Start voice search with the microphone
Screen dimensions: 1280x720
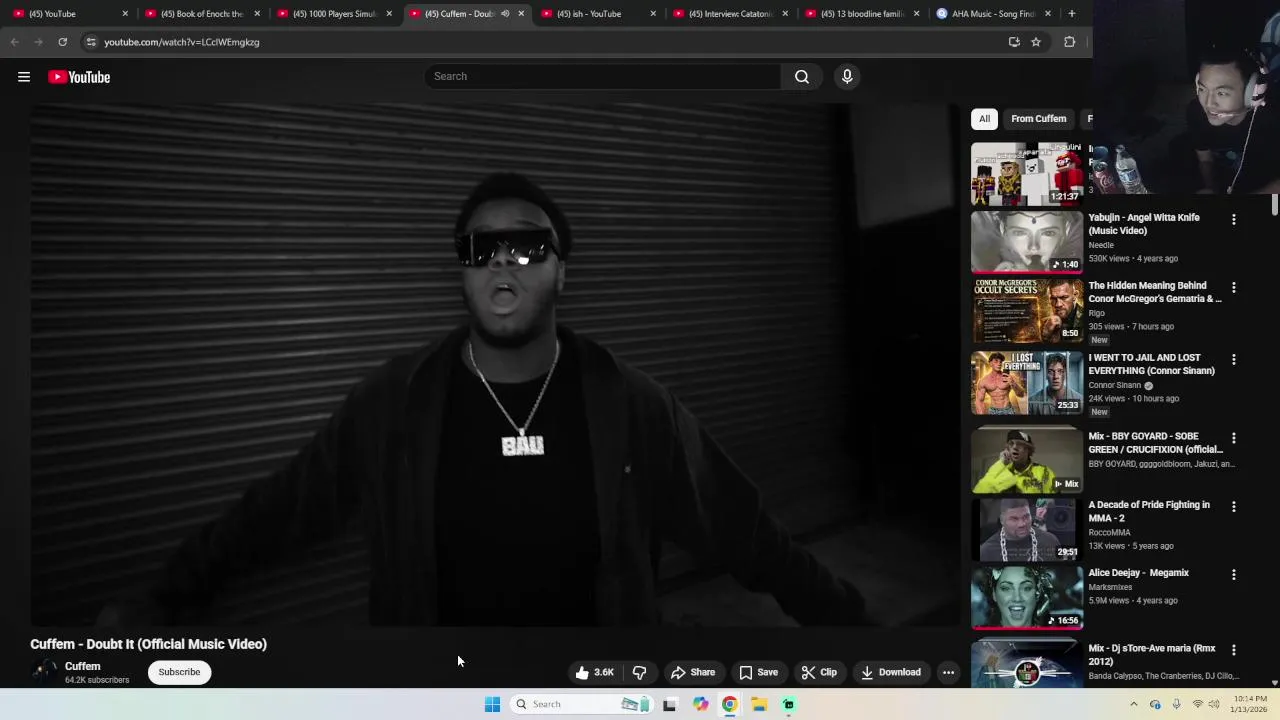click(847, 76)
